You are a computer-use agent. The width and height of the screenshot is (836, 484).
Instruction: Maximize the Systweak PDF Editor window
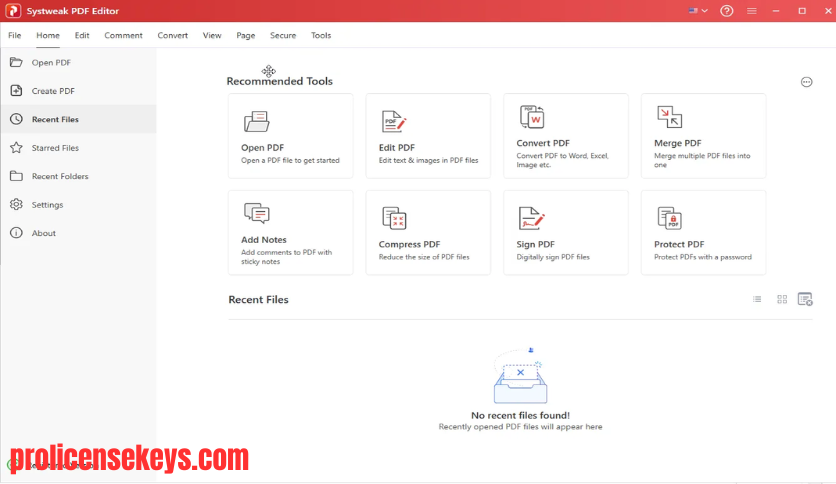click(x=802, y=11)
